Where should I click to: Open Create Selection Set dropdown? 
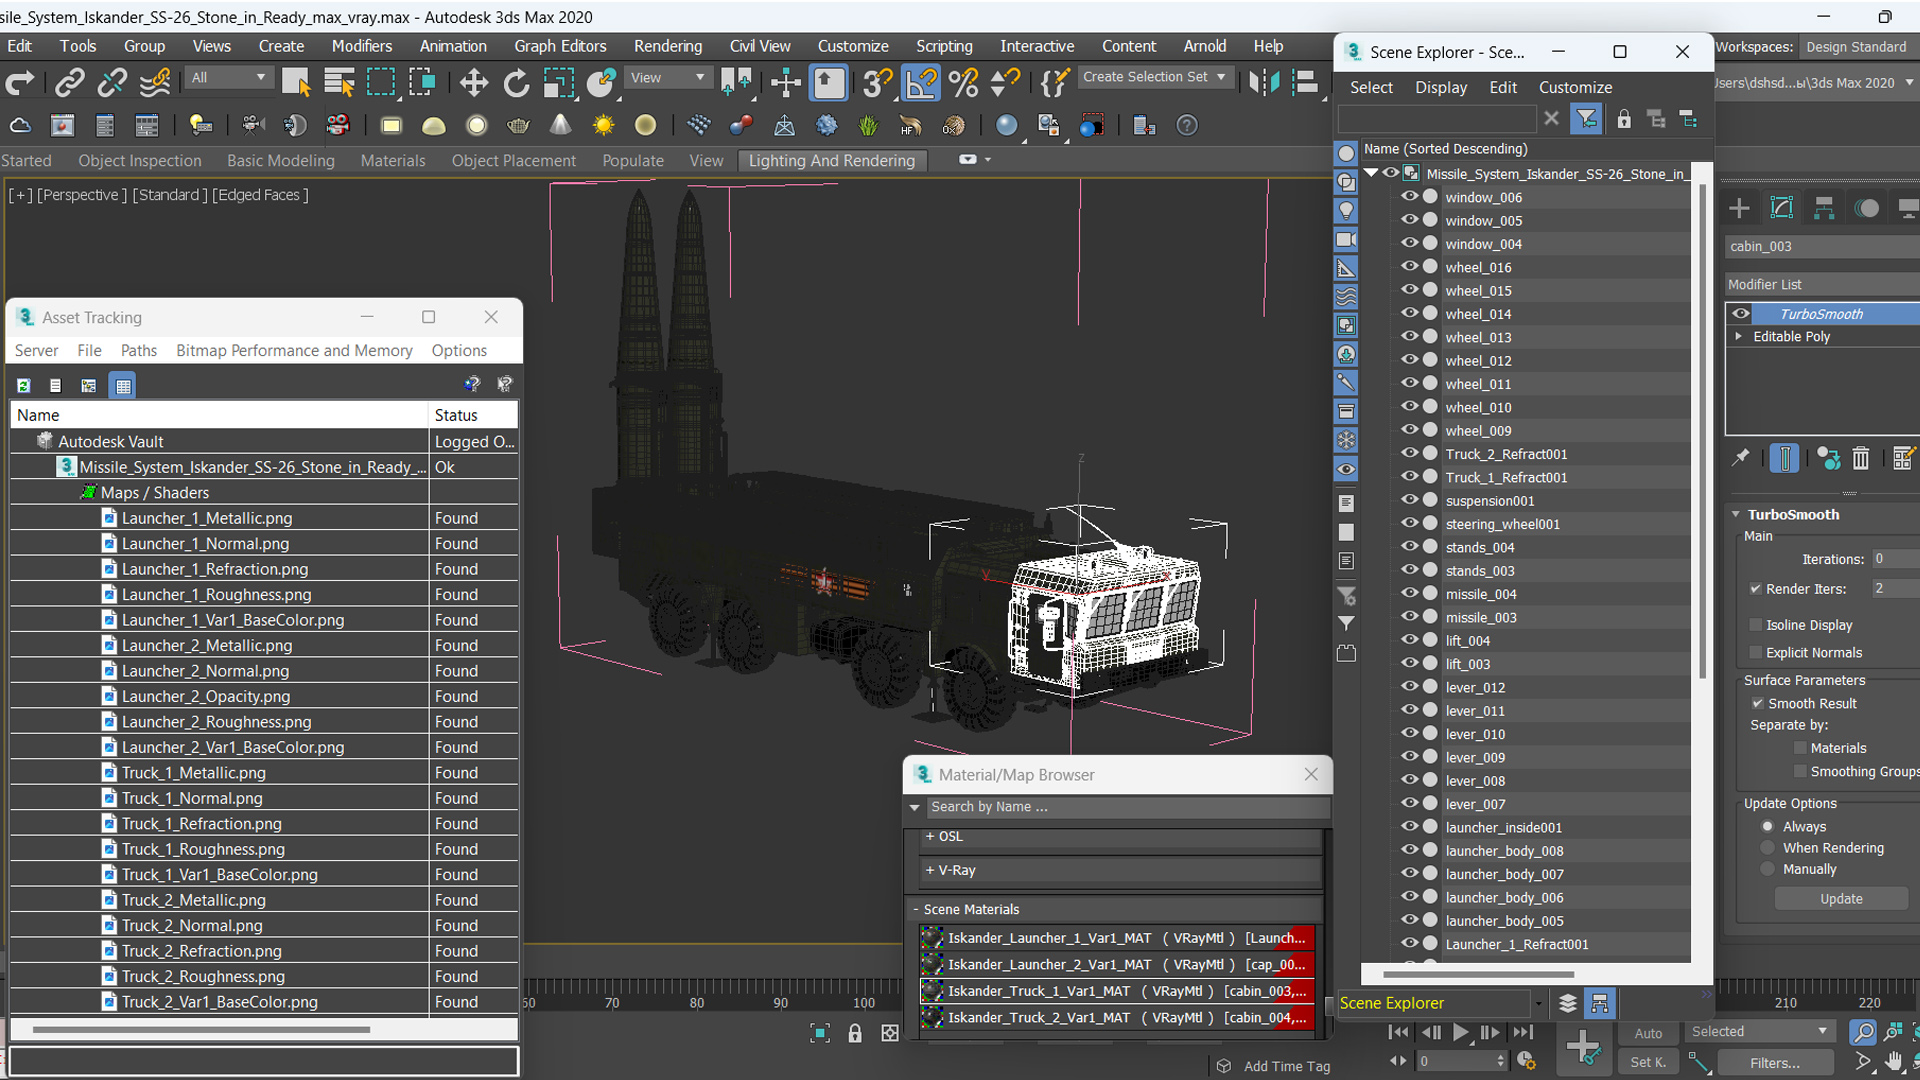tap(1155, 77)
